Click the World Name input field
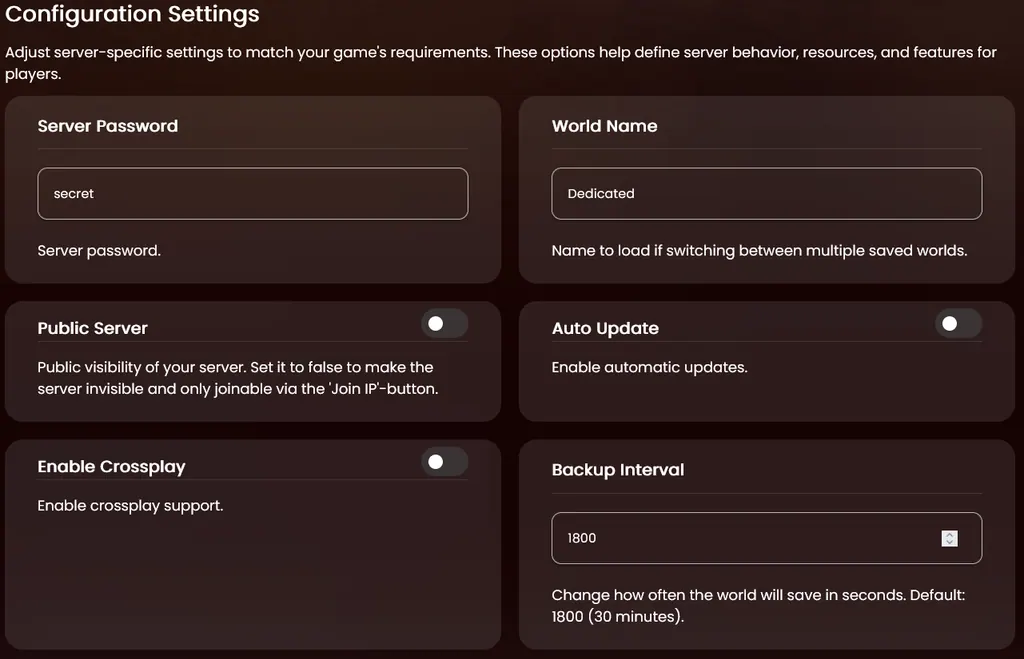Image resolution: width=1024 pixels, height=659 pixels. tap(767, 193)
